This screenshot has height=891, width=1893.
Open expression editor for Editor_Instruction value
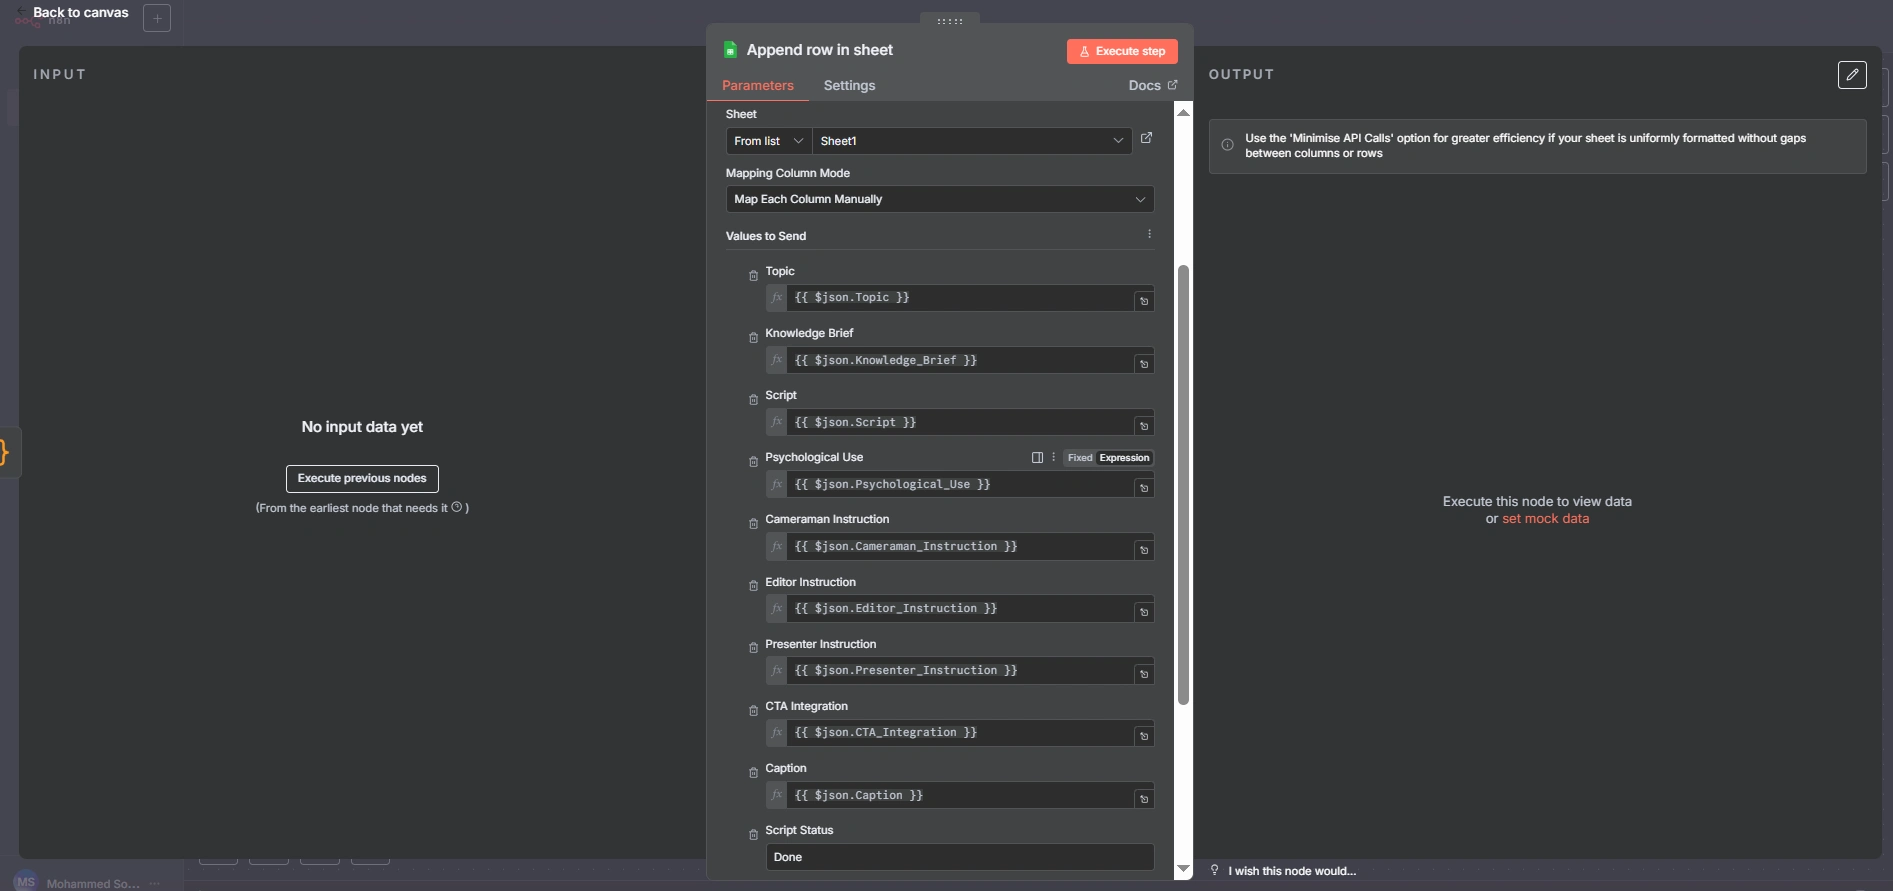point(1144,611)
